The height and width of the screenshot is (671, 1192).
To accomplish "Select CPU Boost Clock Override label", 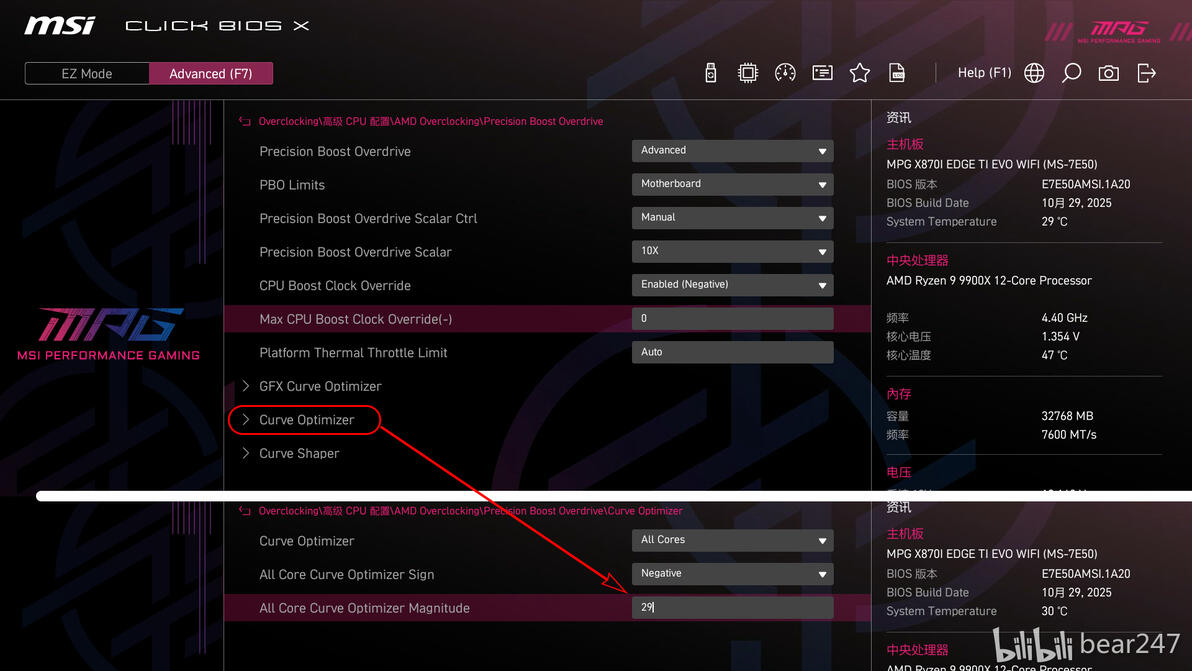I will click(335, 286).
